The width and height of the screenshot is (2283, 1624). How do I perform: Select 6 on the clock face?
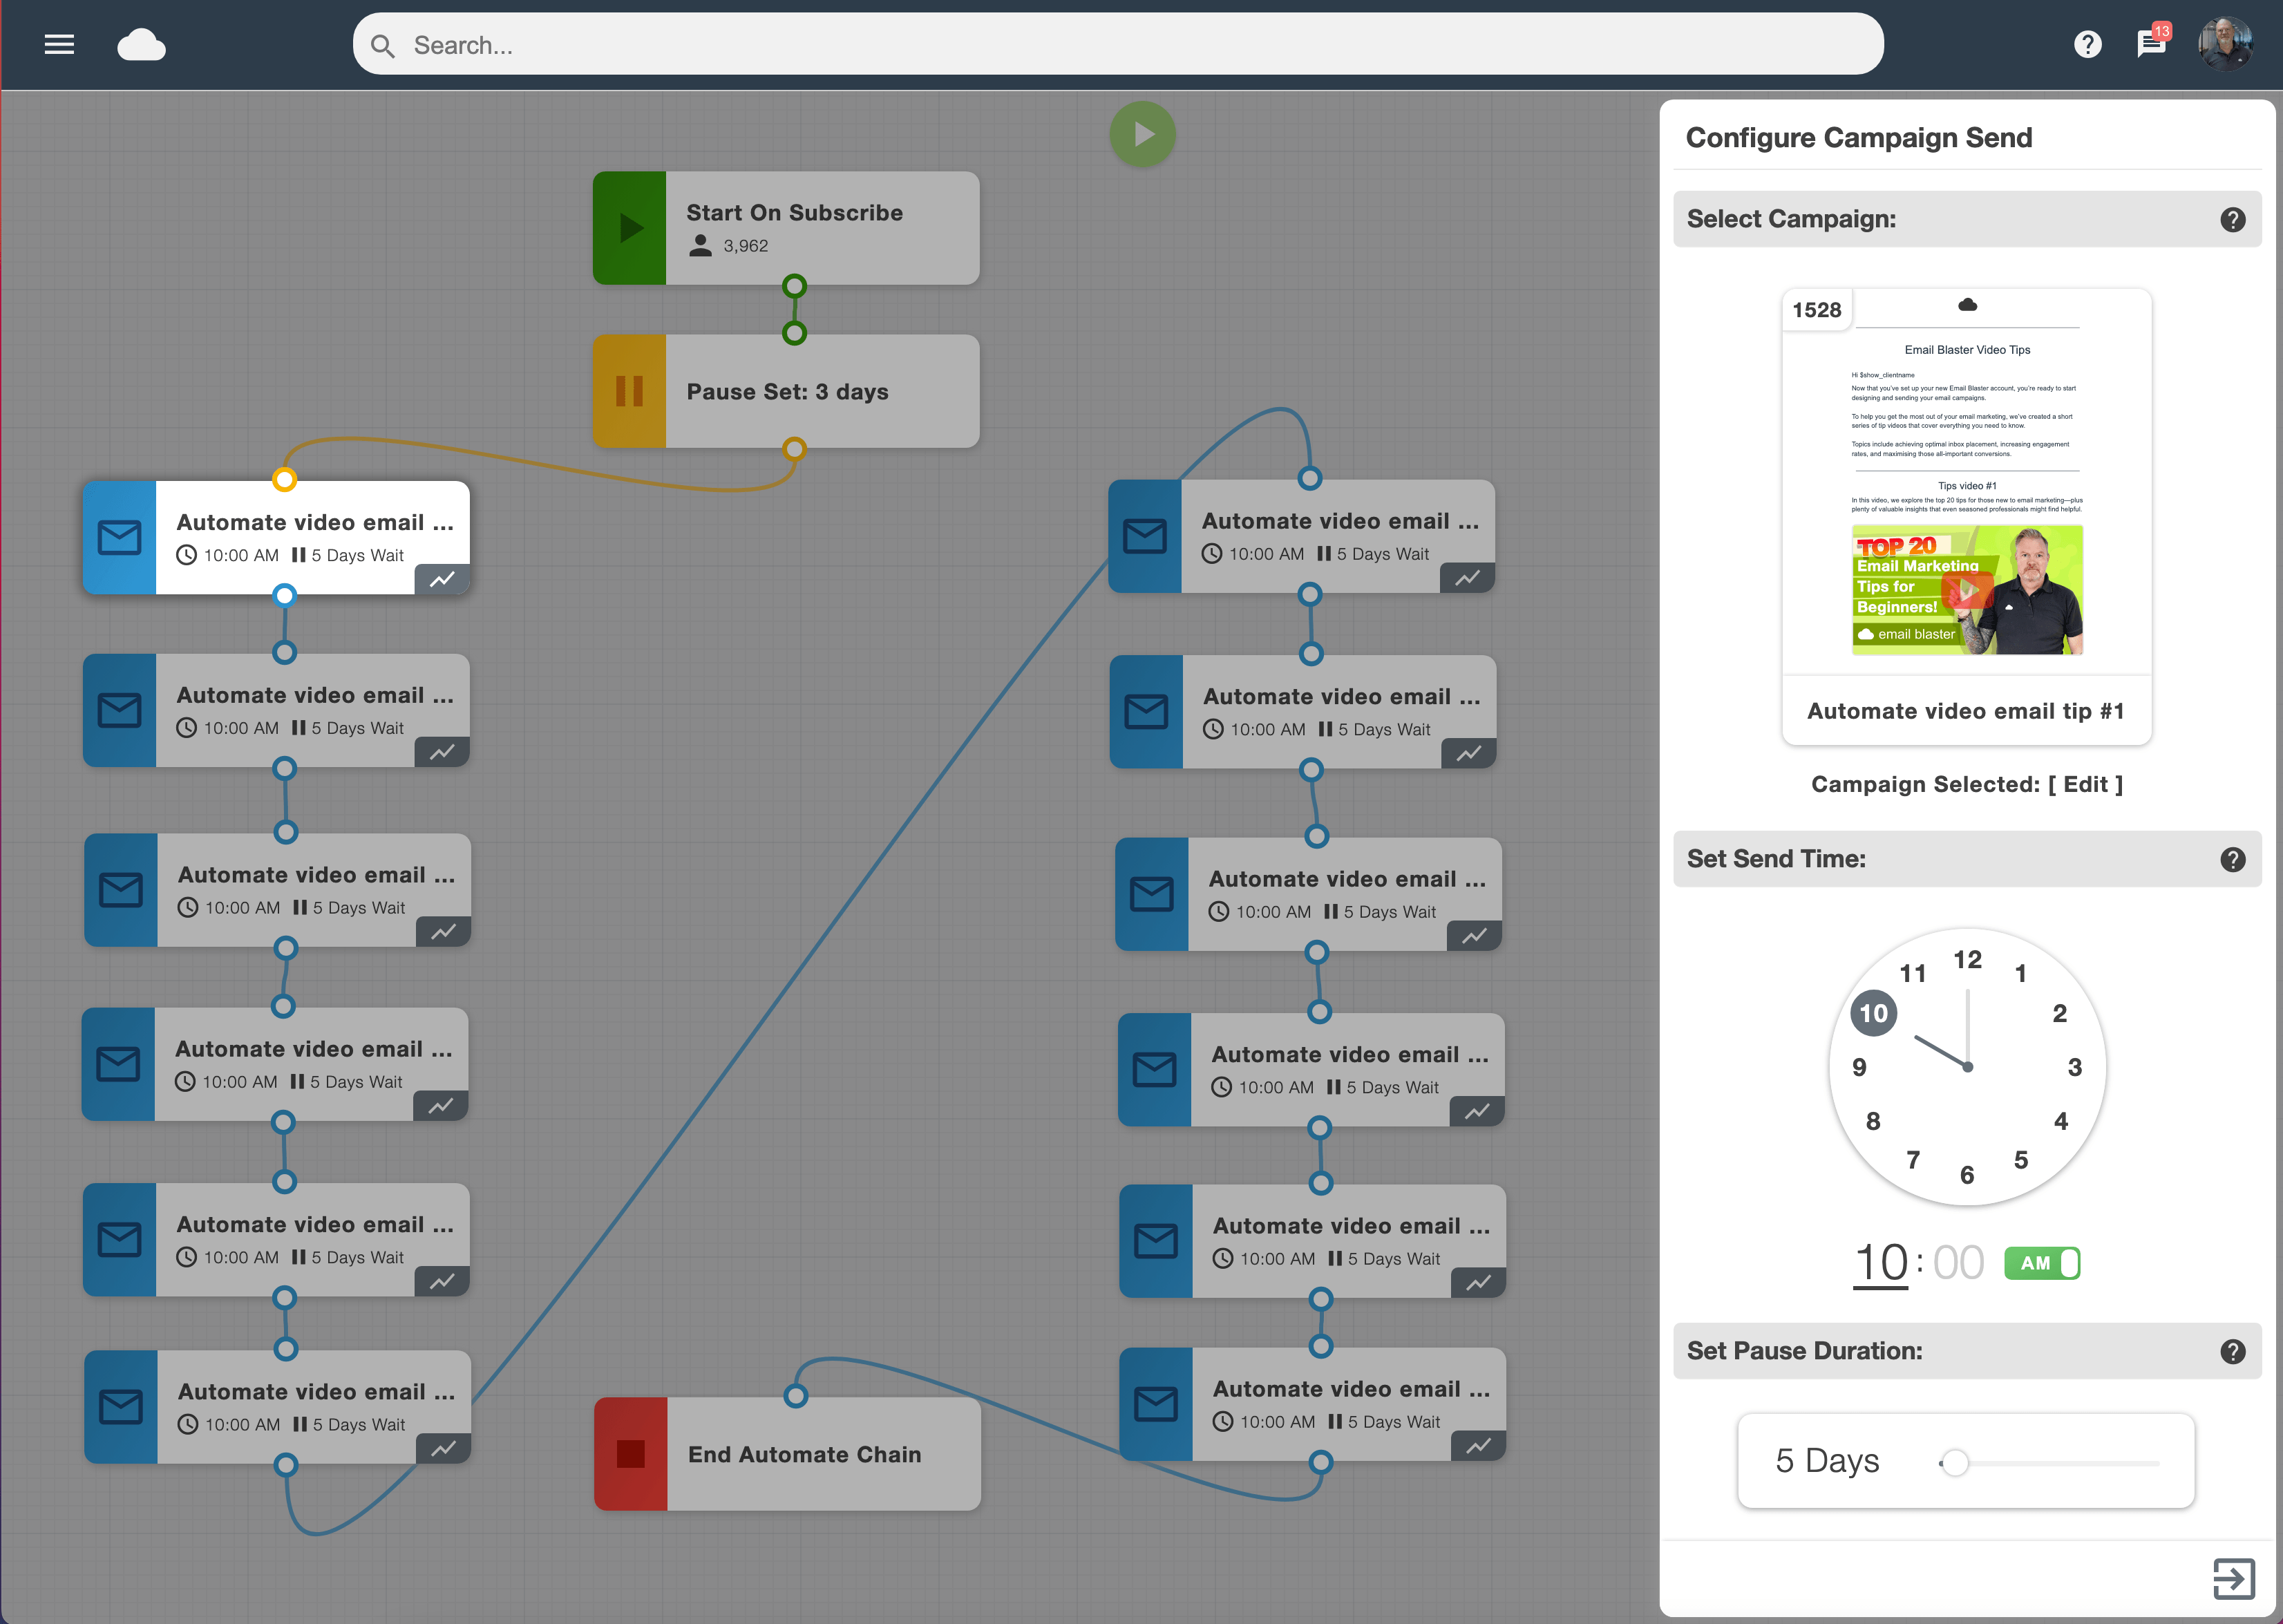pyautogui.click(x=1967, y=1175)
